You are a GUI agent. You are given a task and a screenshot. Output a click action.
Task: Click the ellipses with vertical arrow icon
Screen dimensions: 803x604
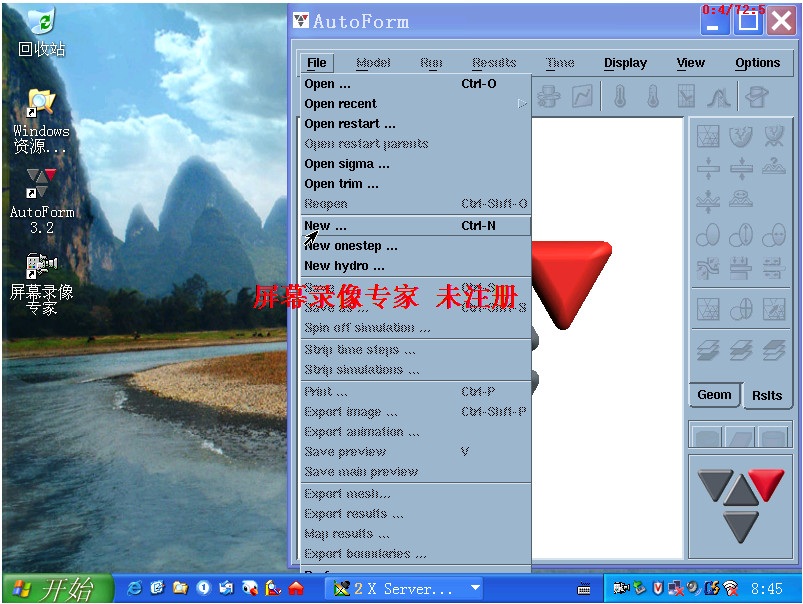[741, 235]
